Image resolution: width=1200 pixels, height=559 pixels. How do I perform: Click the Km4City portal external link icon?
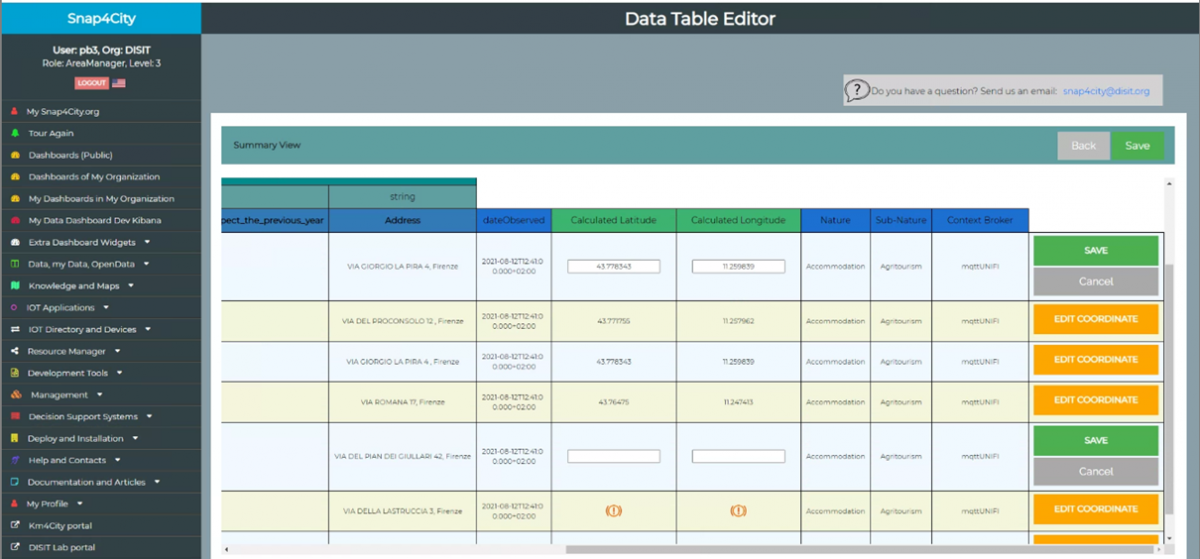(15, 525)
